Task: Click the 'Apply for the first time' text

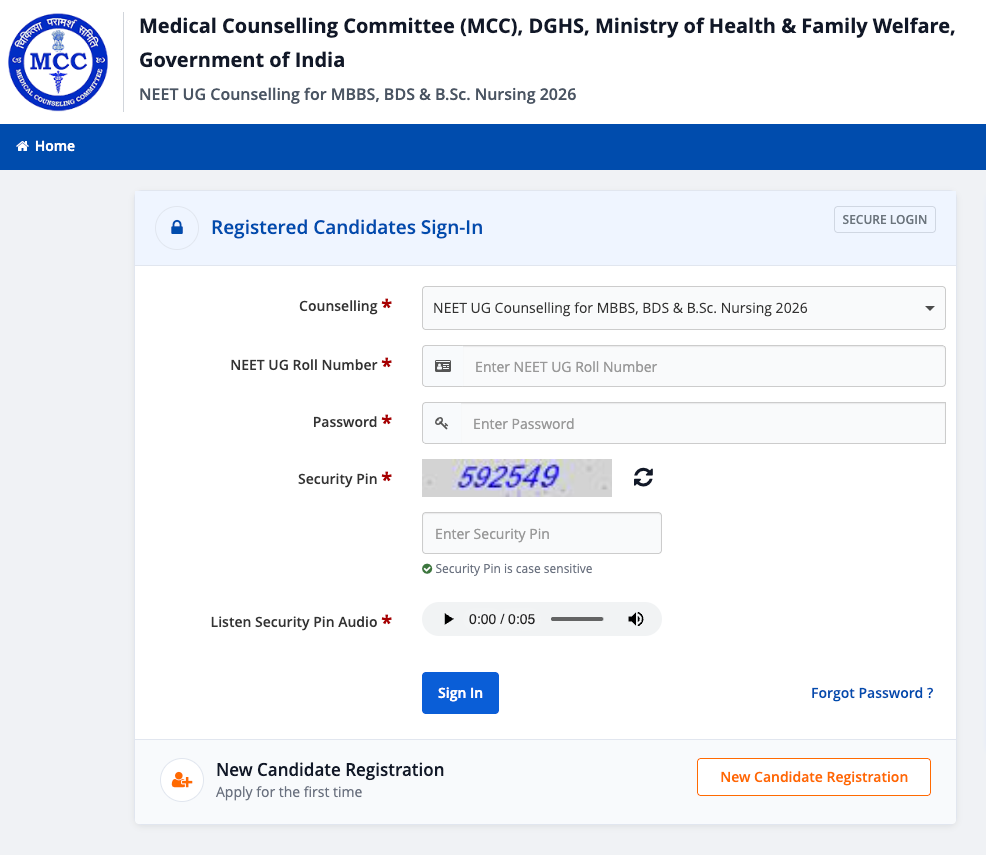Action: 289,792
